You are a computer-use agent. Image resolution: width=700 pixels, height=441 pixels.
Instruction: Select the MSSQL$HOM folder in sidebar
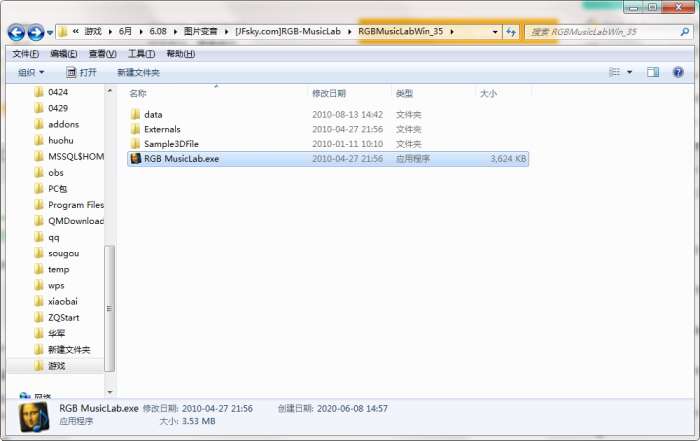click(76, 157)
